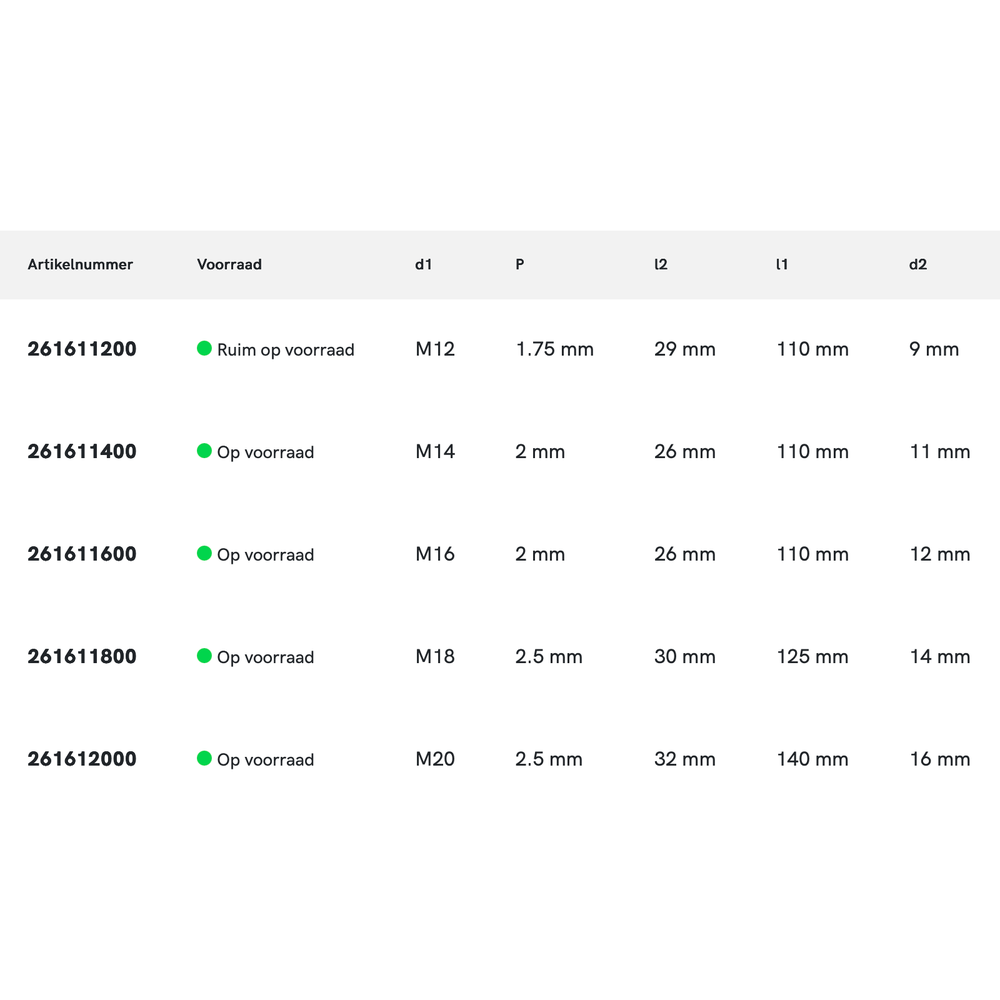Click the green stock indicator for 261611400
Screen dimensions: 1000x1000
click(204, 451)
